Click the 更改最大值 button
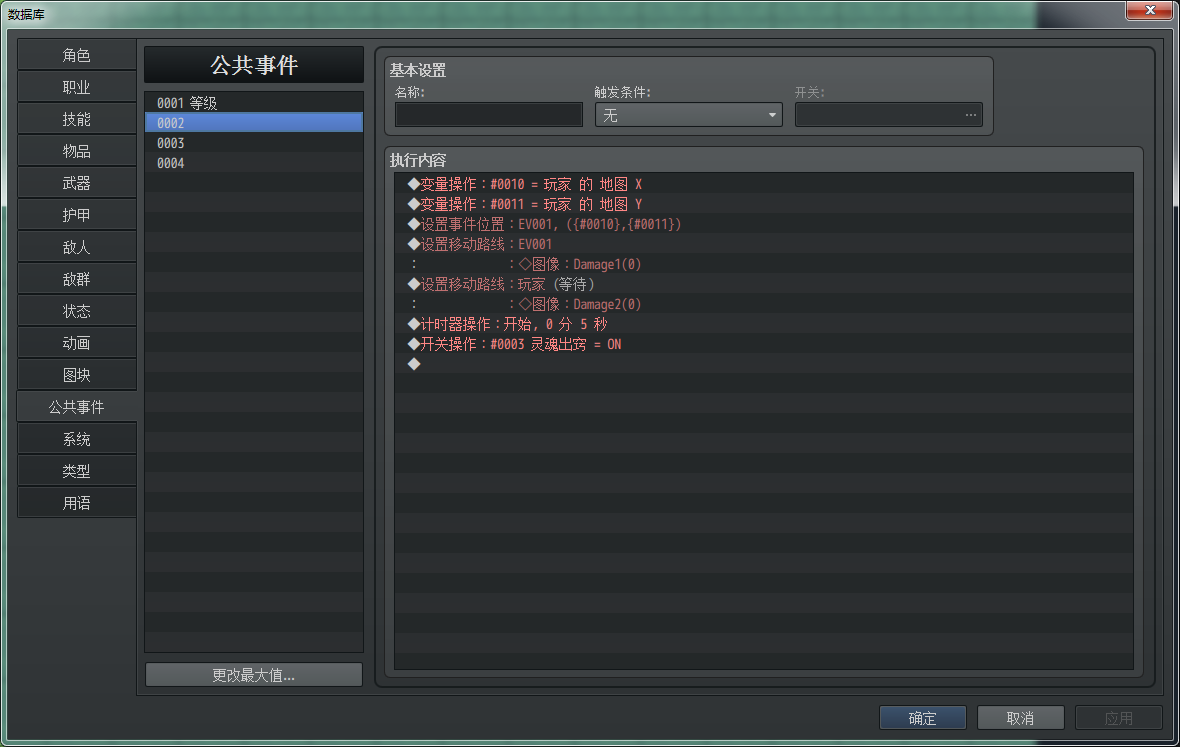 coord(254,675)
